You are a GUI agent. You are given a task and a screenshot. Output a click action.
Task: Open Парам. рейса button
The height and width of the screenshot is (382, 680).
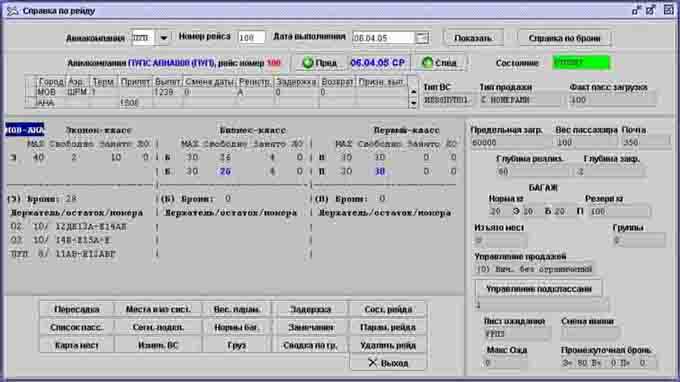[388, 327]
